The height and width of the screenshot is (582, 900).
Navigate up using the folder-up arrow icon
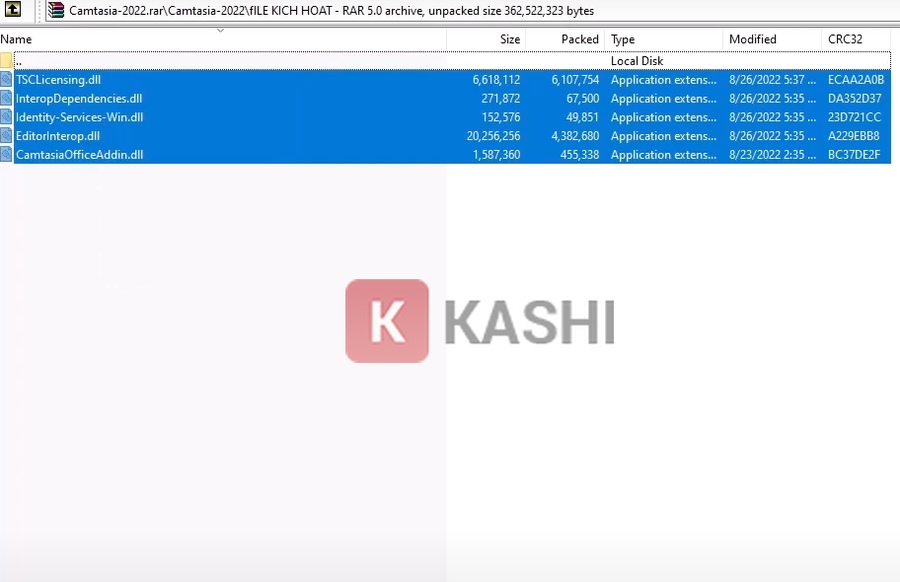pos(14,11)
